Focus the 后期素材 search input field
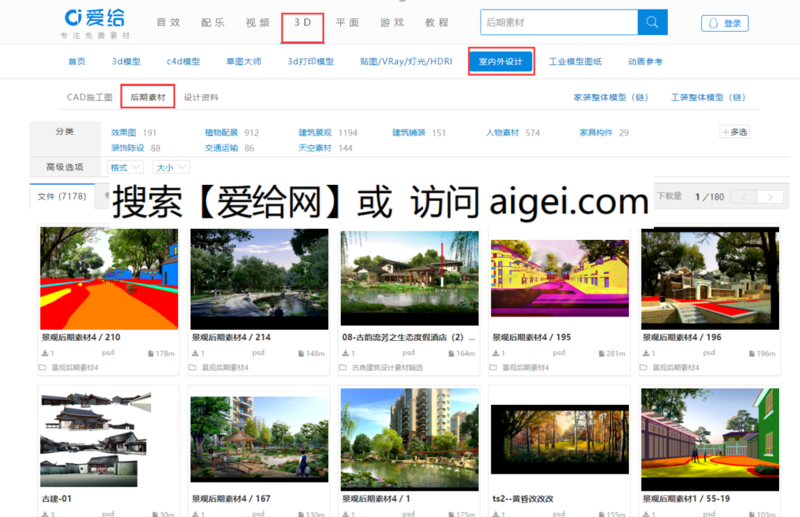This screenshot has width=800, height=517. tap(559, 22)
